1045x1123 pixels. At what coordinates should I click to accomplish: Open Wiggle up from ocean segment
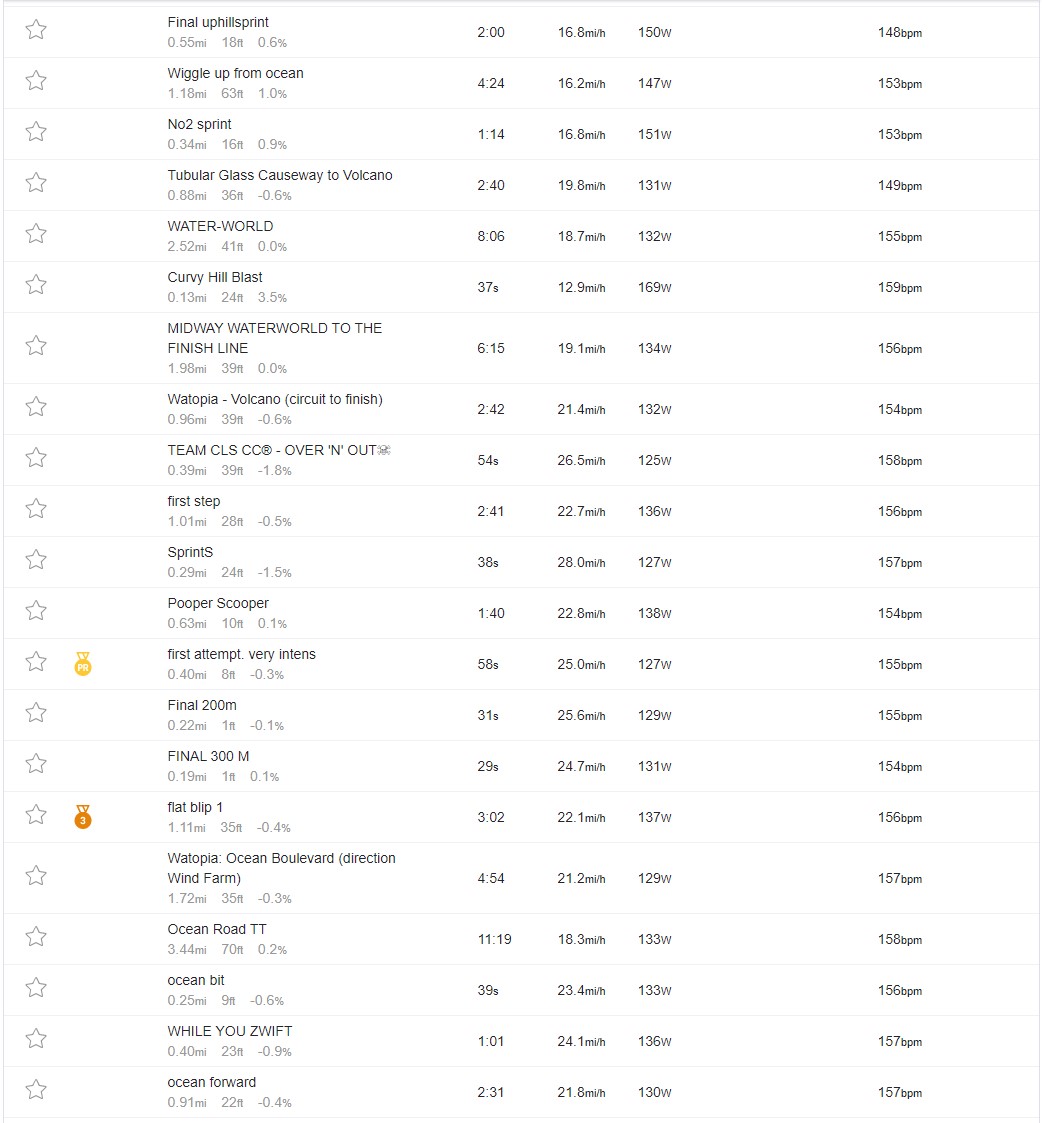[235, 73]
